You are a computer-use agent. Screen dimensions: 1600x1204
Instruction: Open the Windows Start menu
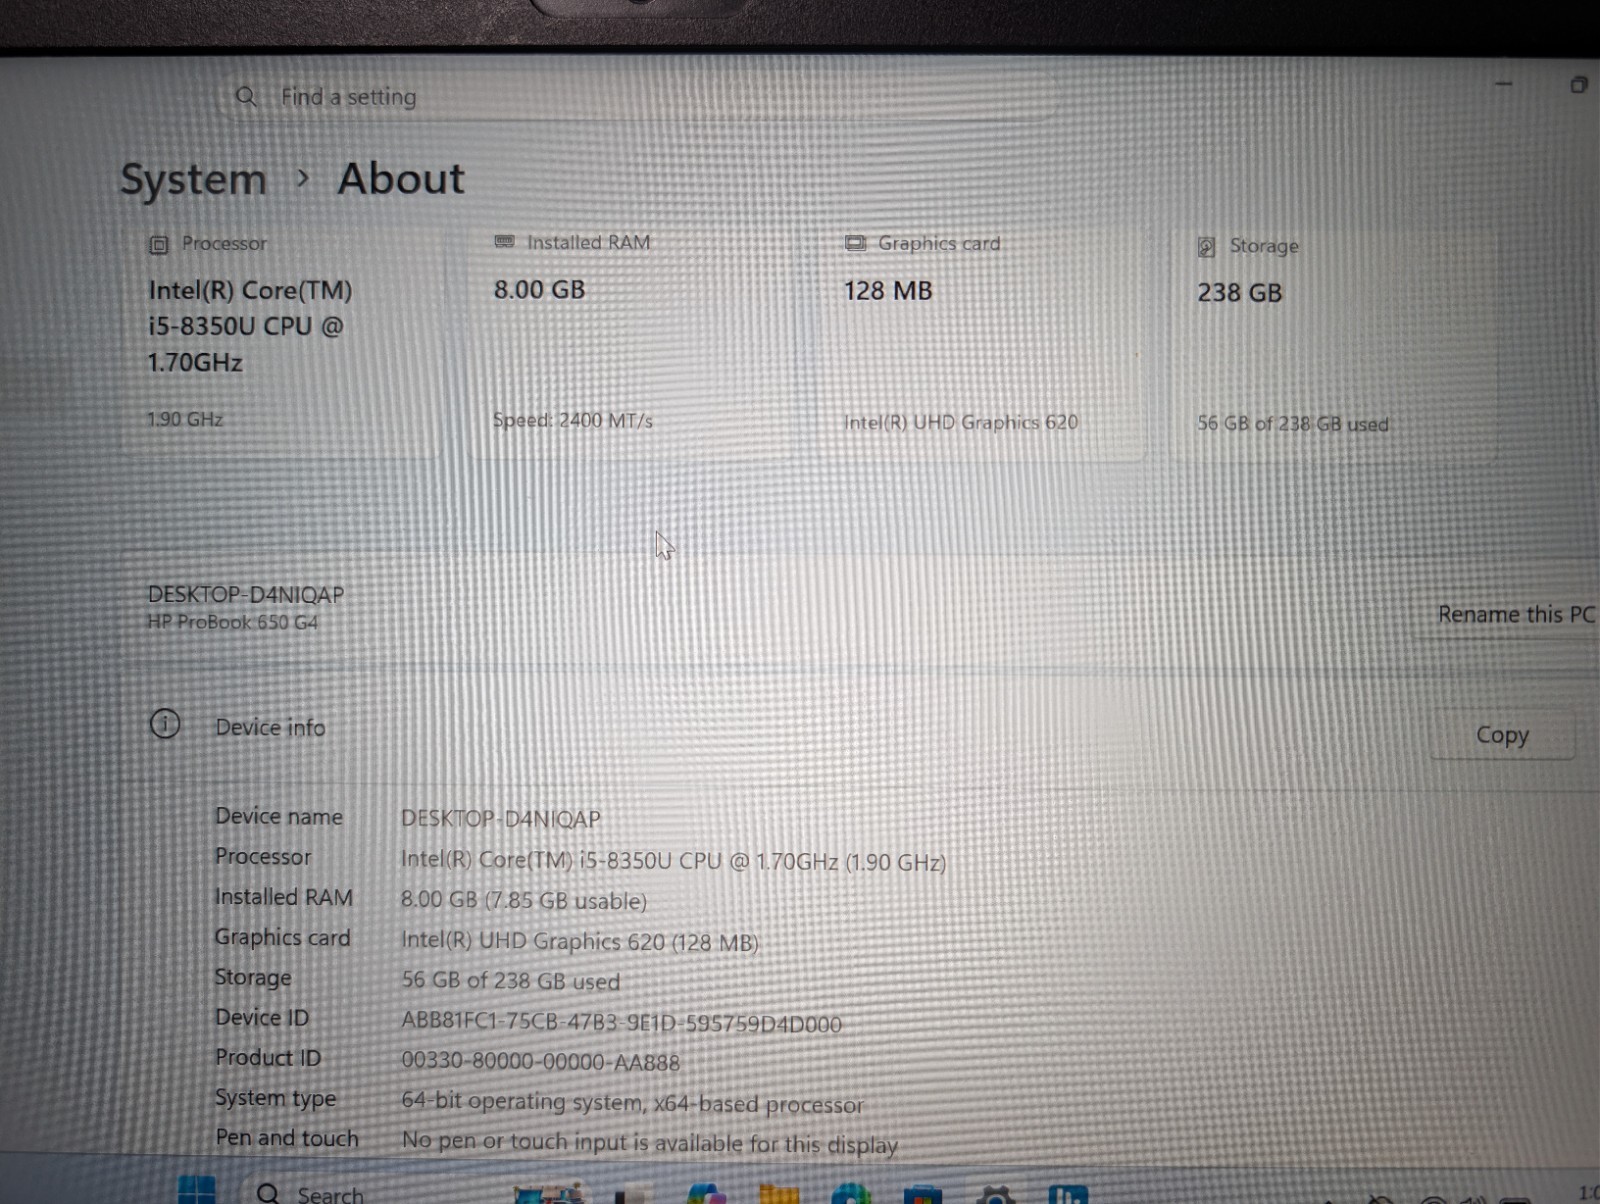(196, 1190)
